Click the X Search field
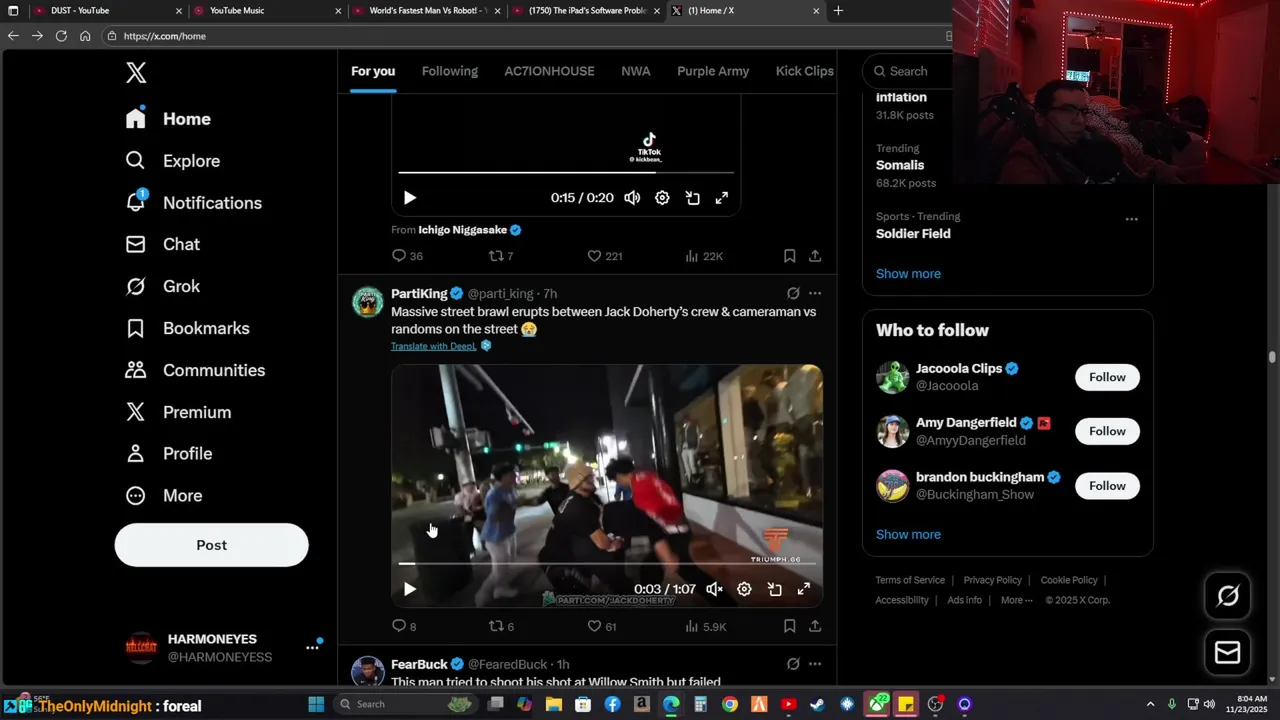The width and height of the screenshot is (1280, 720). [908, 71]
